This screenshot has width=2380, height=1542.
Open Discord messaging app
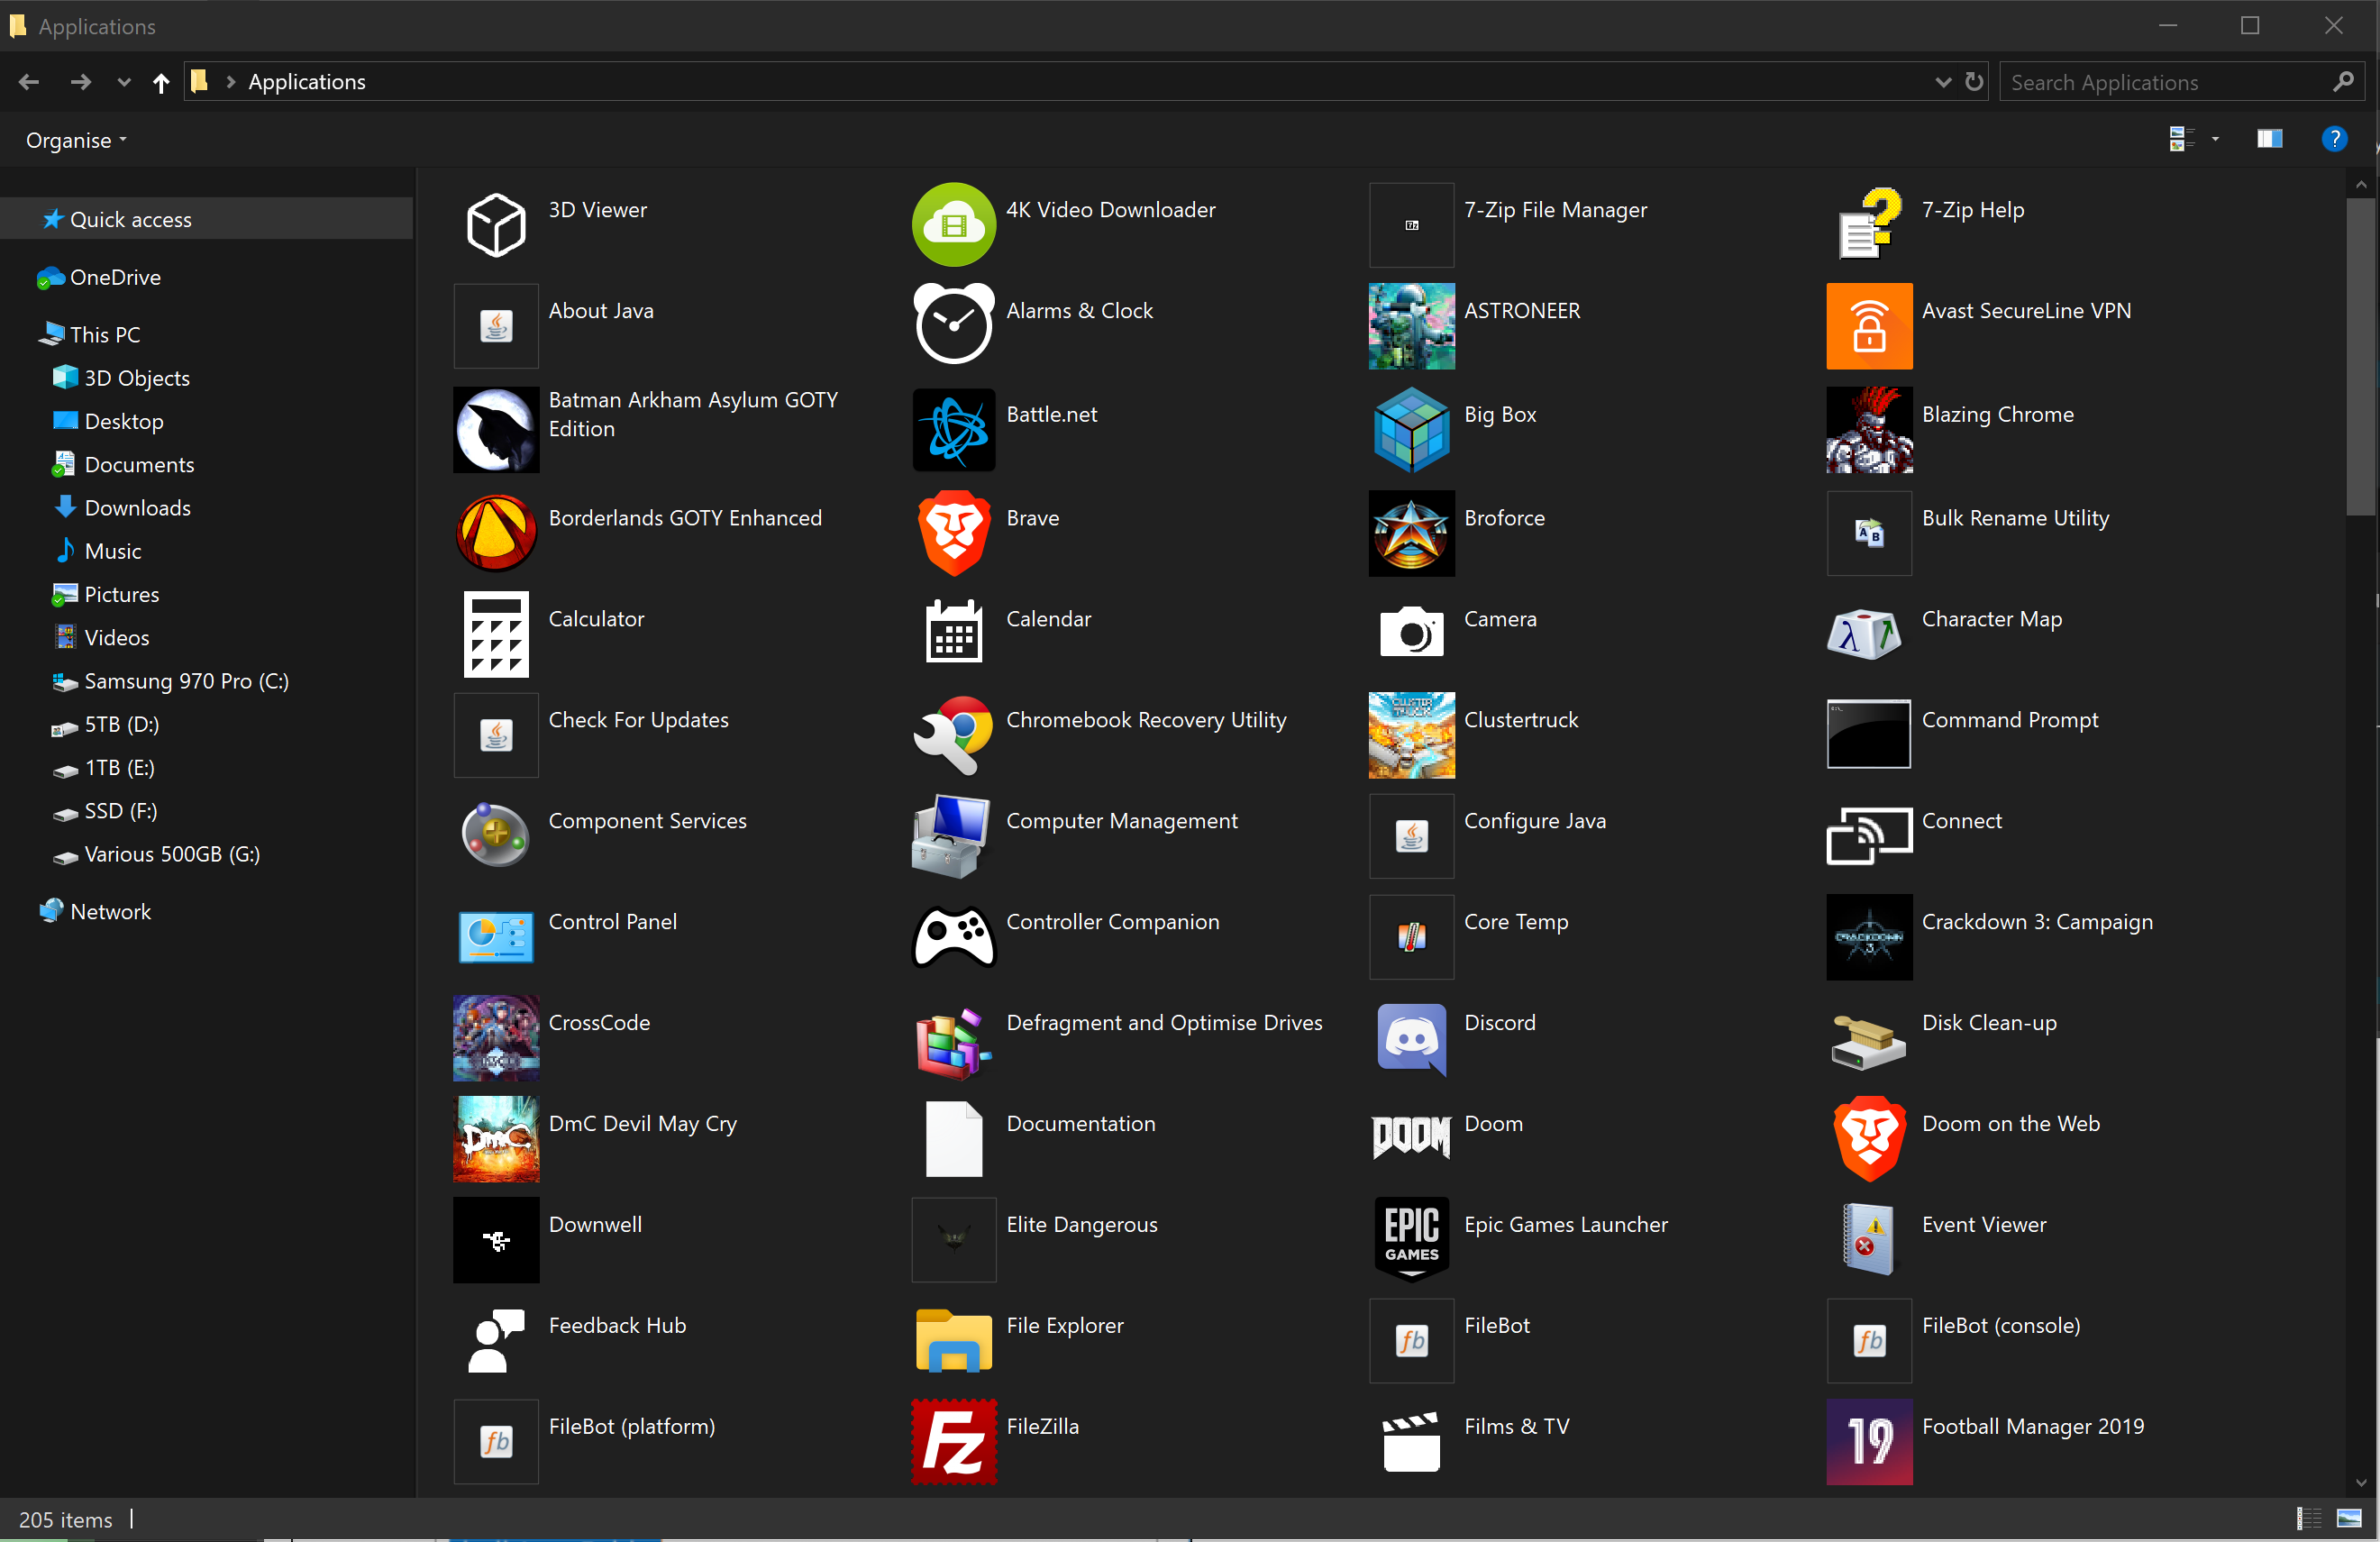[x=1412, y=1024]
